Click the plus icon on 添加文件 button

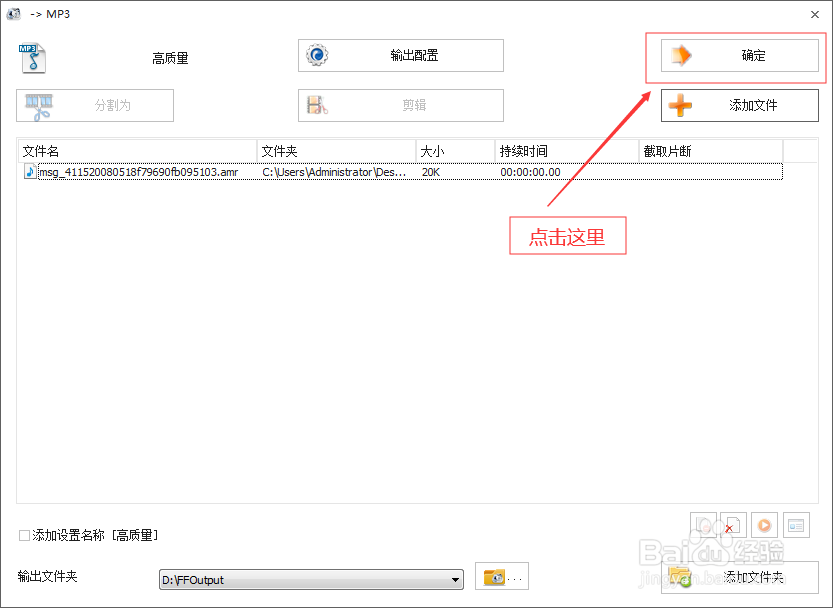680,105
